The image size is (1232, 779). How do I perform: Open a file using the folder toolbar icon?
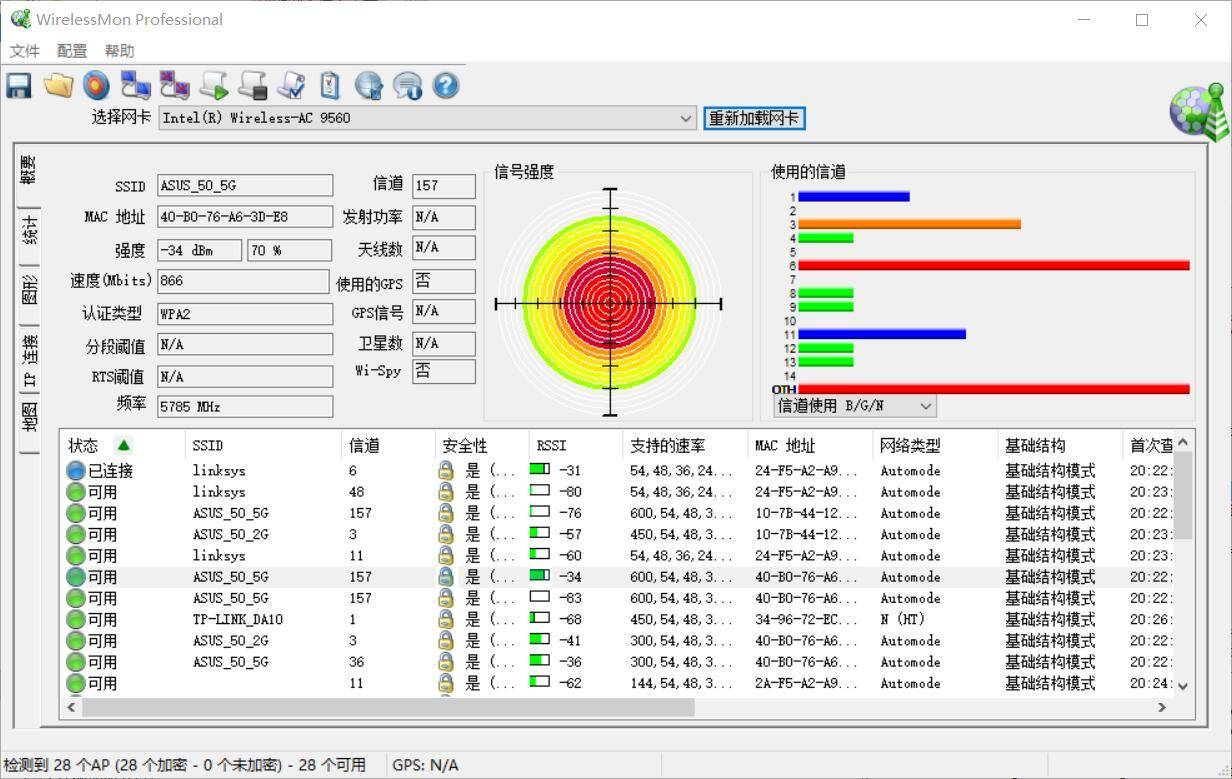pos(57,86)
